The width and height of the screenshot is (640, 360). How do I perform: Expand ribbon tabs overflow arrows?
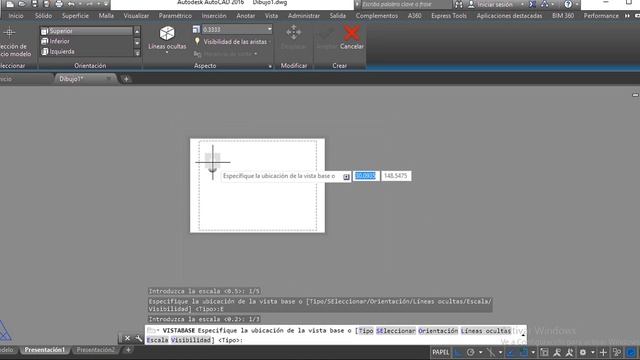627,16
